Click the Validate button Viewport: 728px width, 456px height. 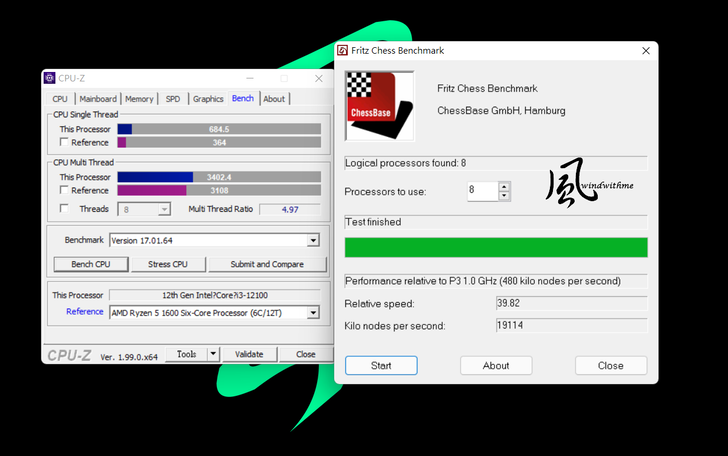[x=249, y=354]
